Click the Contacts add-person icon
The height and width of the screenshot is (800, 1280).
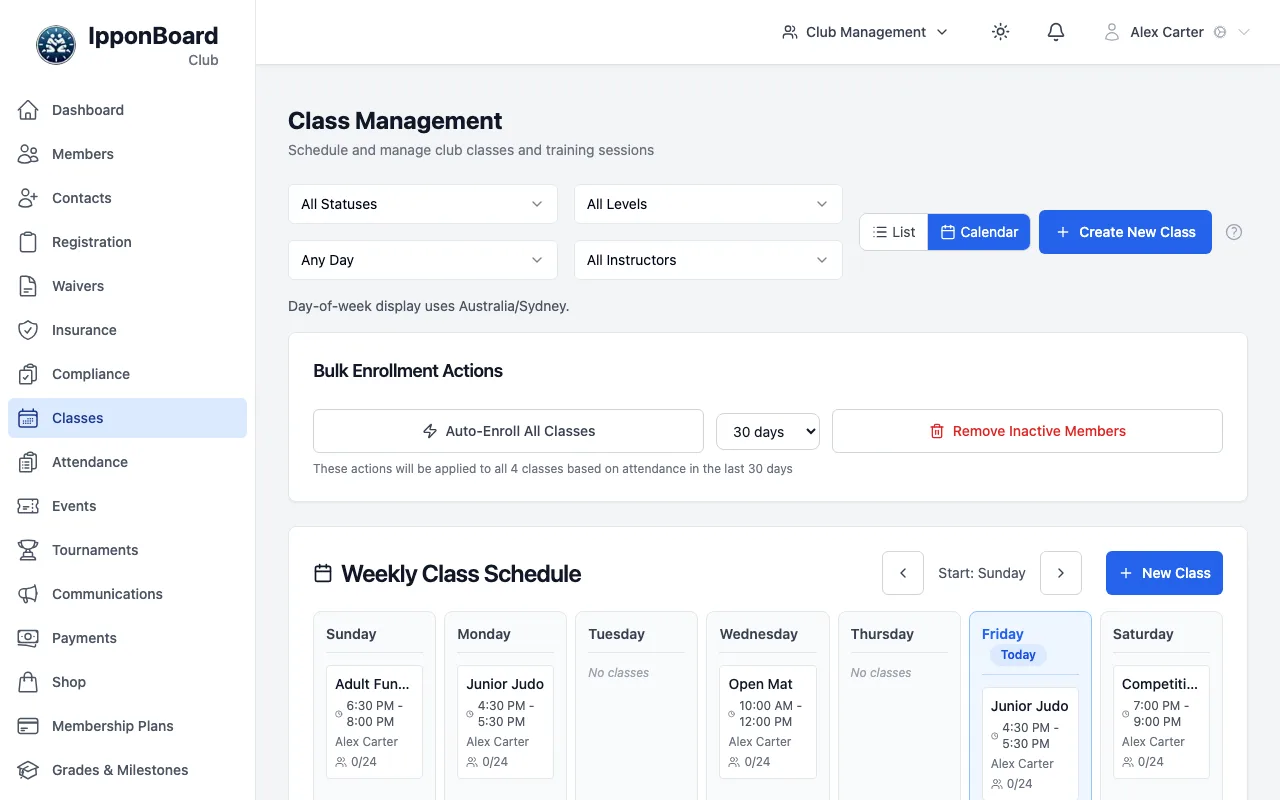(x=28, y=198)
